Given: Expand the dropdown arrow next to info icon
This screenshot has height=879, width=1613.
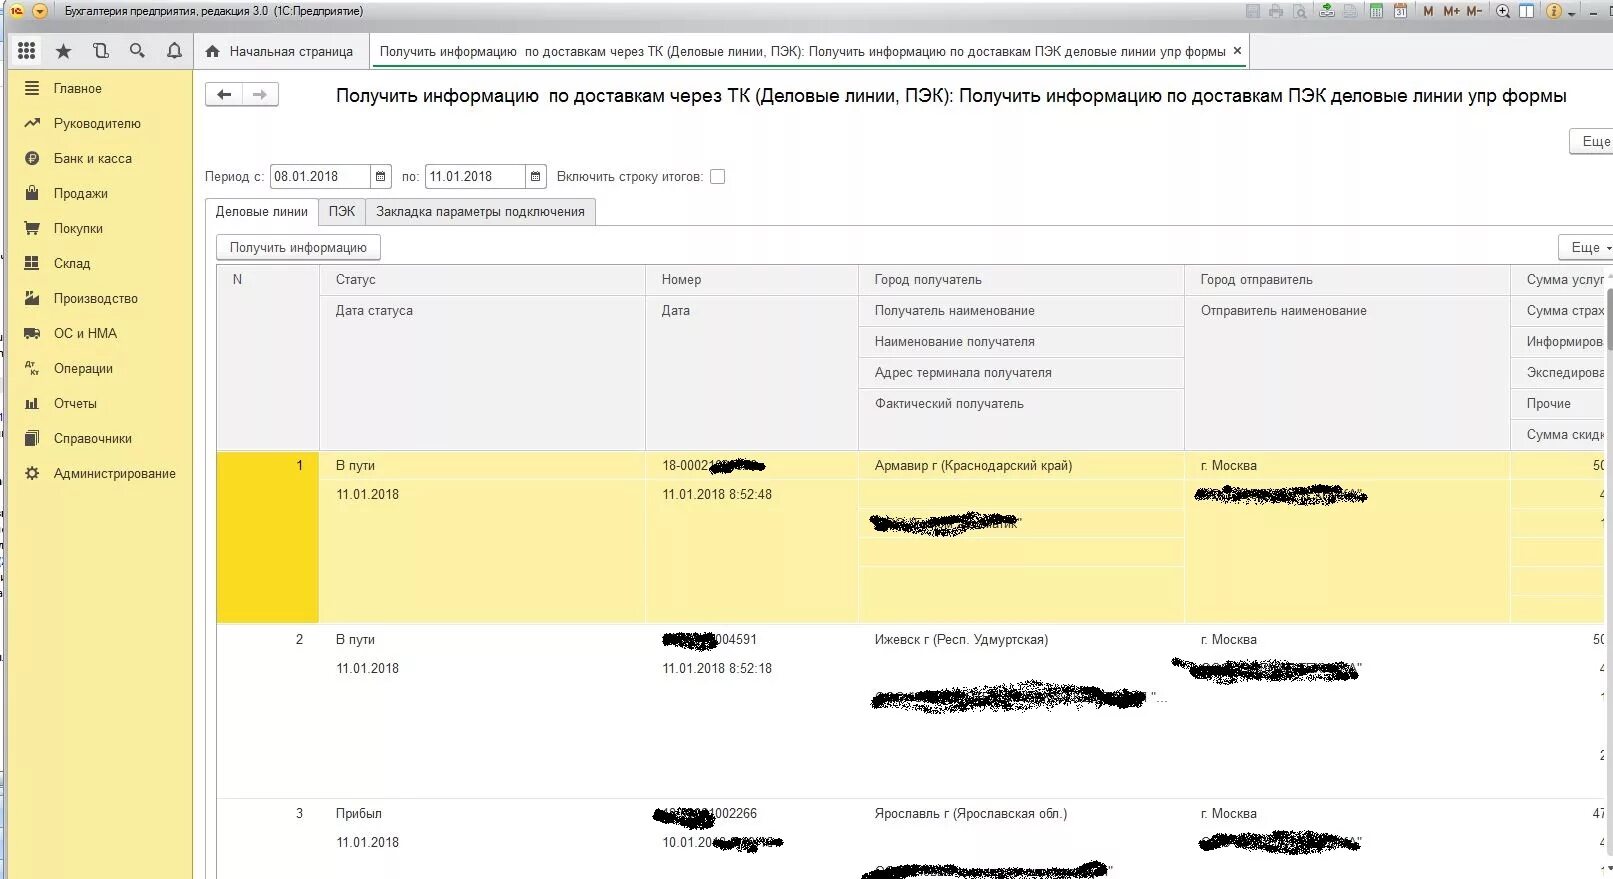Looking at the screenshot, I should [1572, 12].
